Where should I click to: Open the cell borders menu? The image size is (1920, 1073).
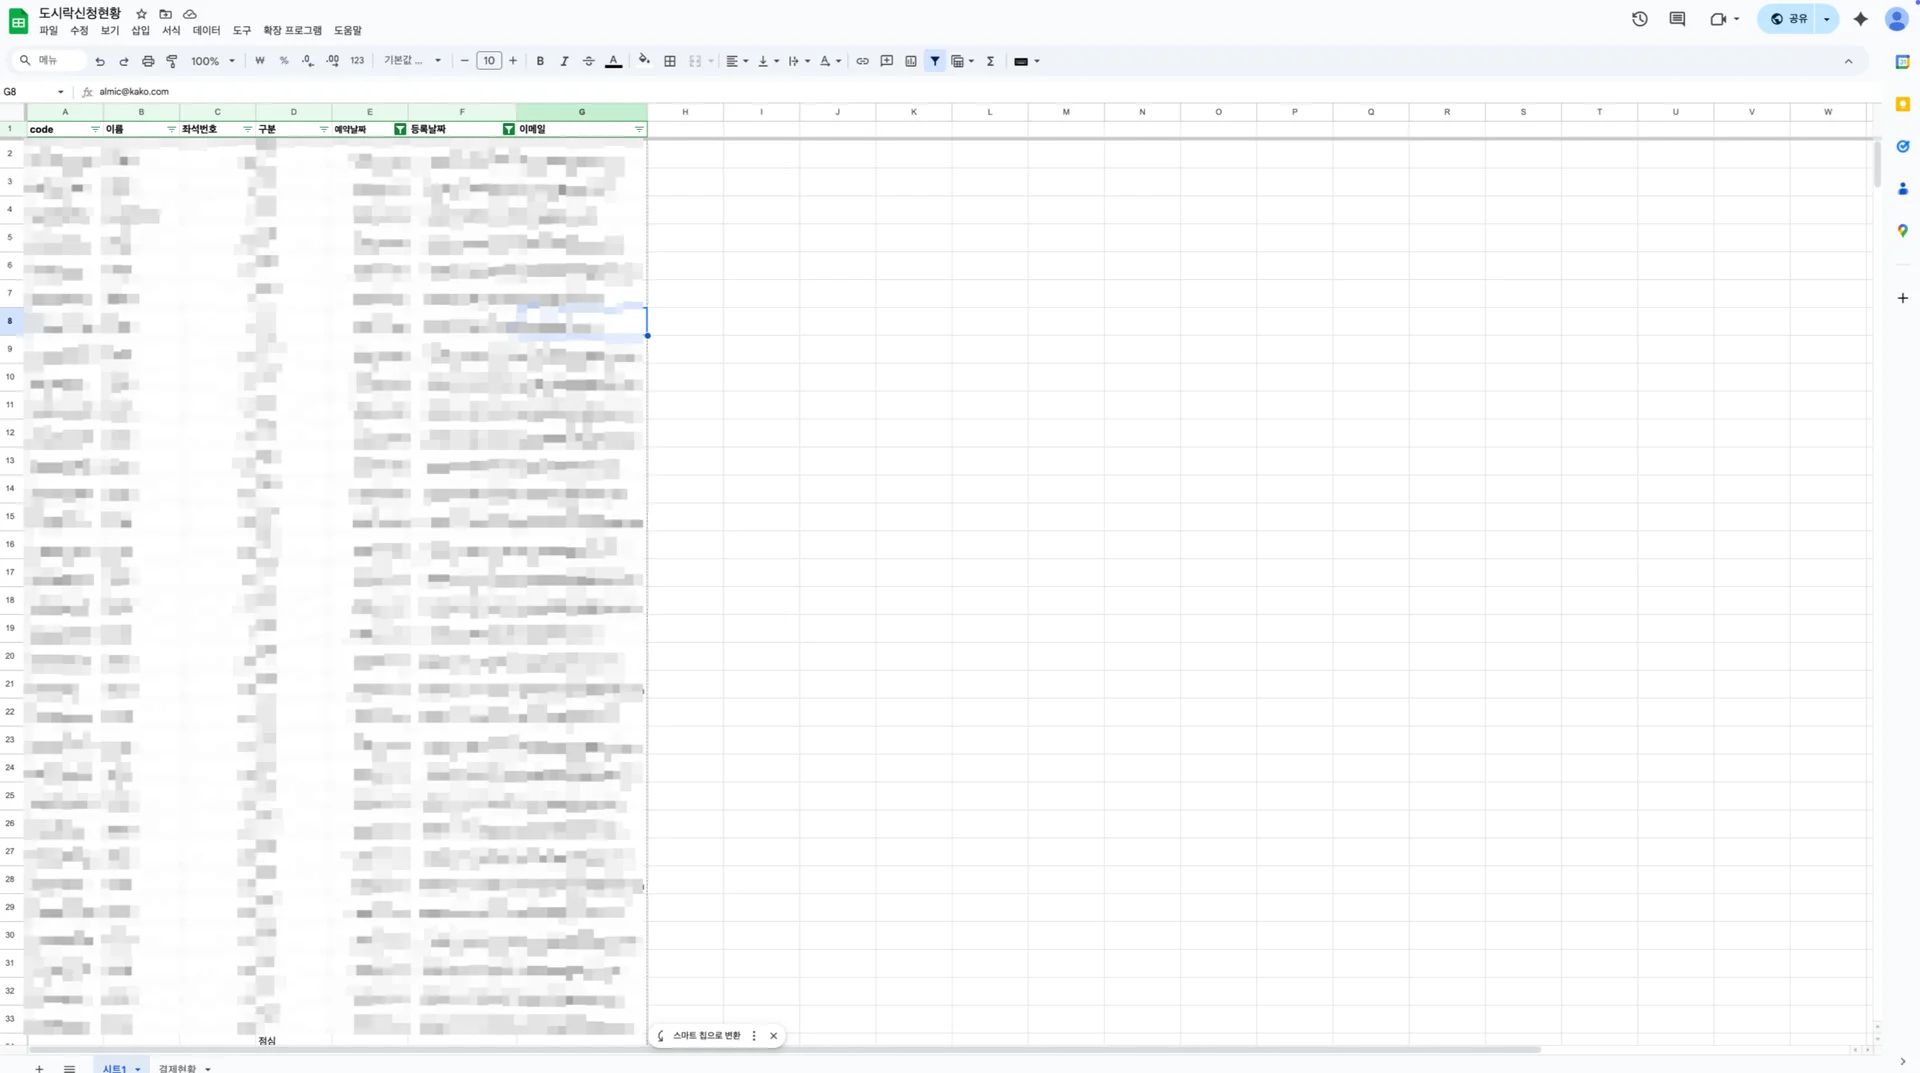tap(670, 61)
